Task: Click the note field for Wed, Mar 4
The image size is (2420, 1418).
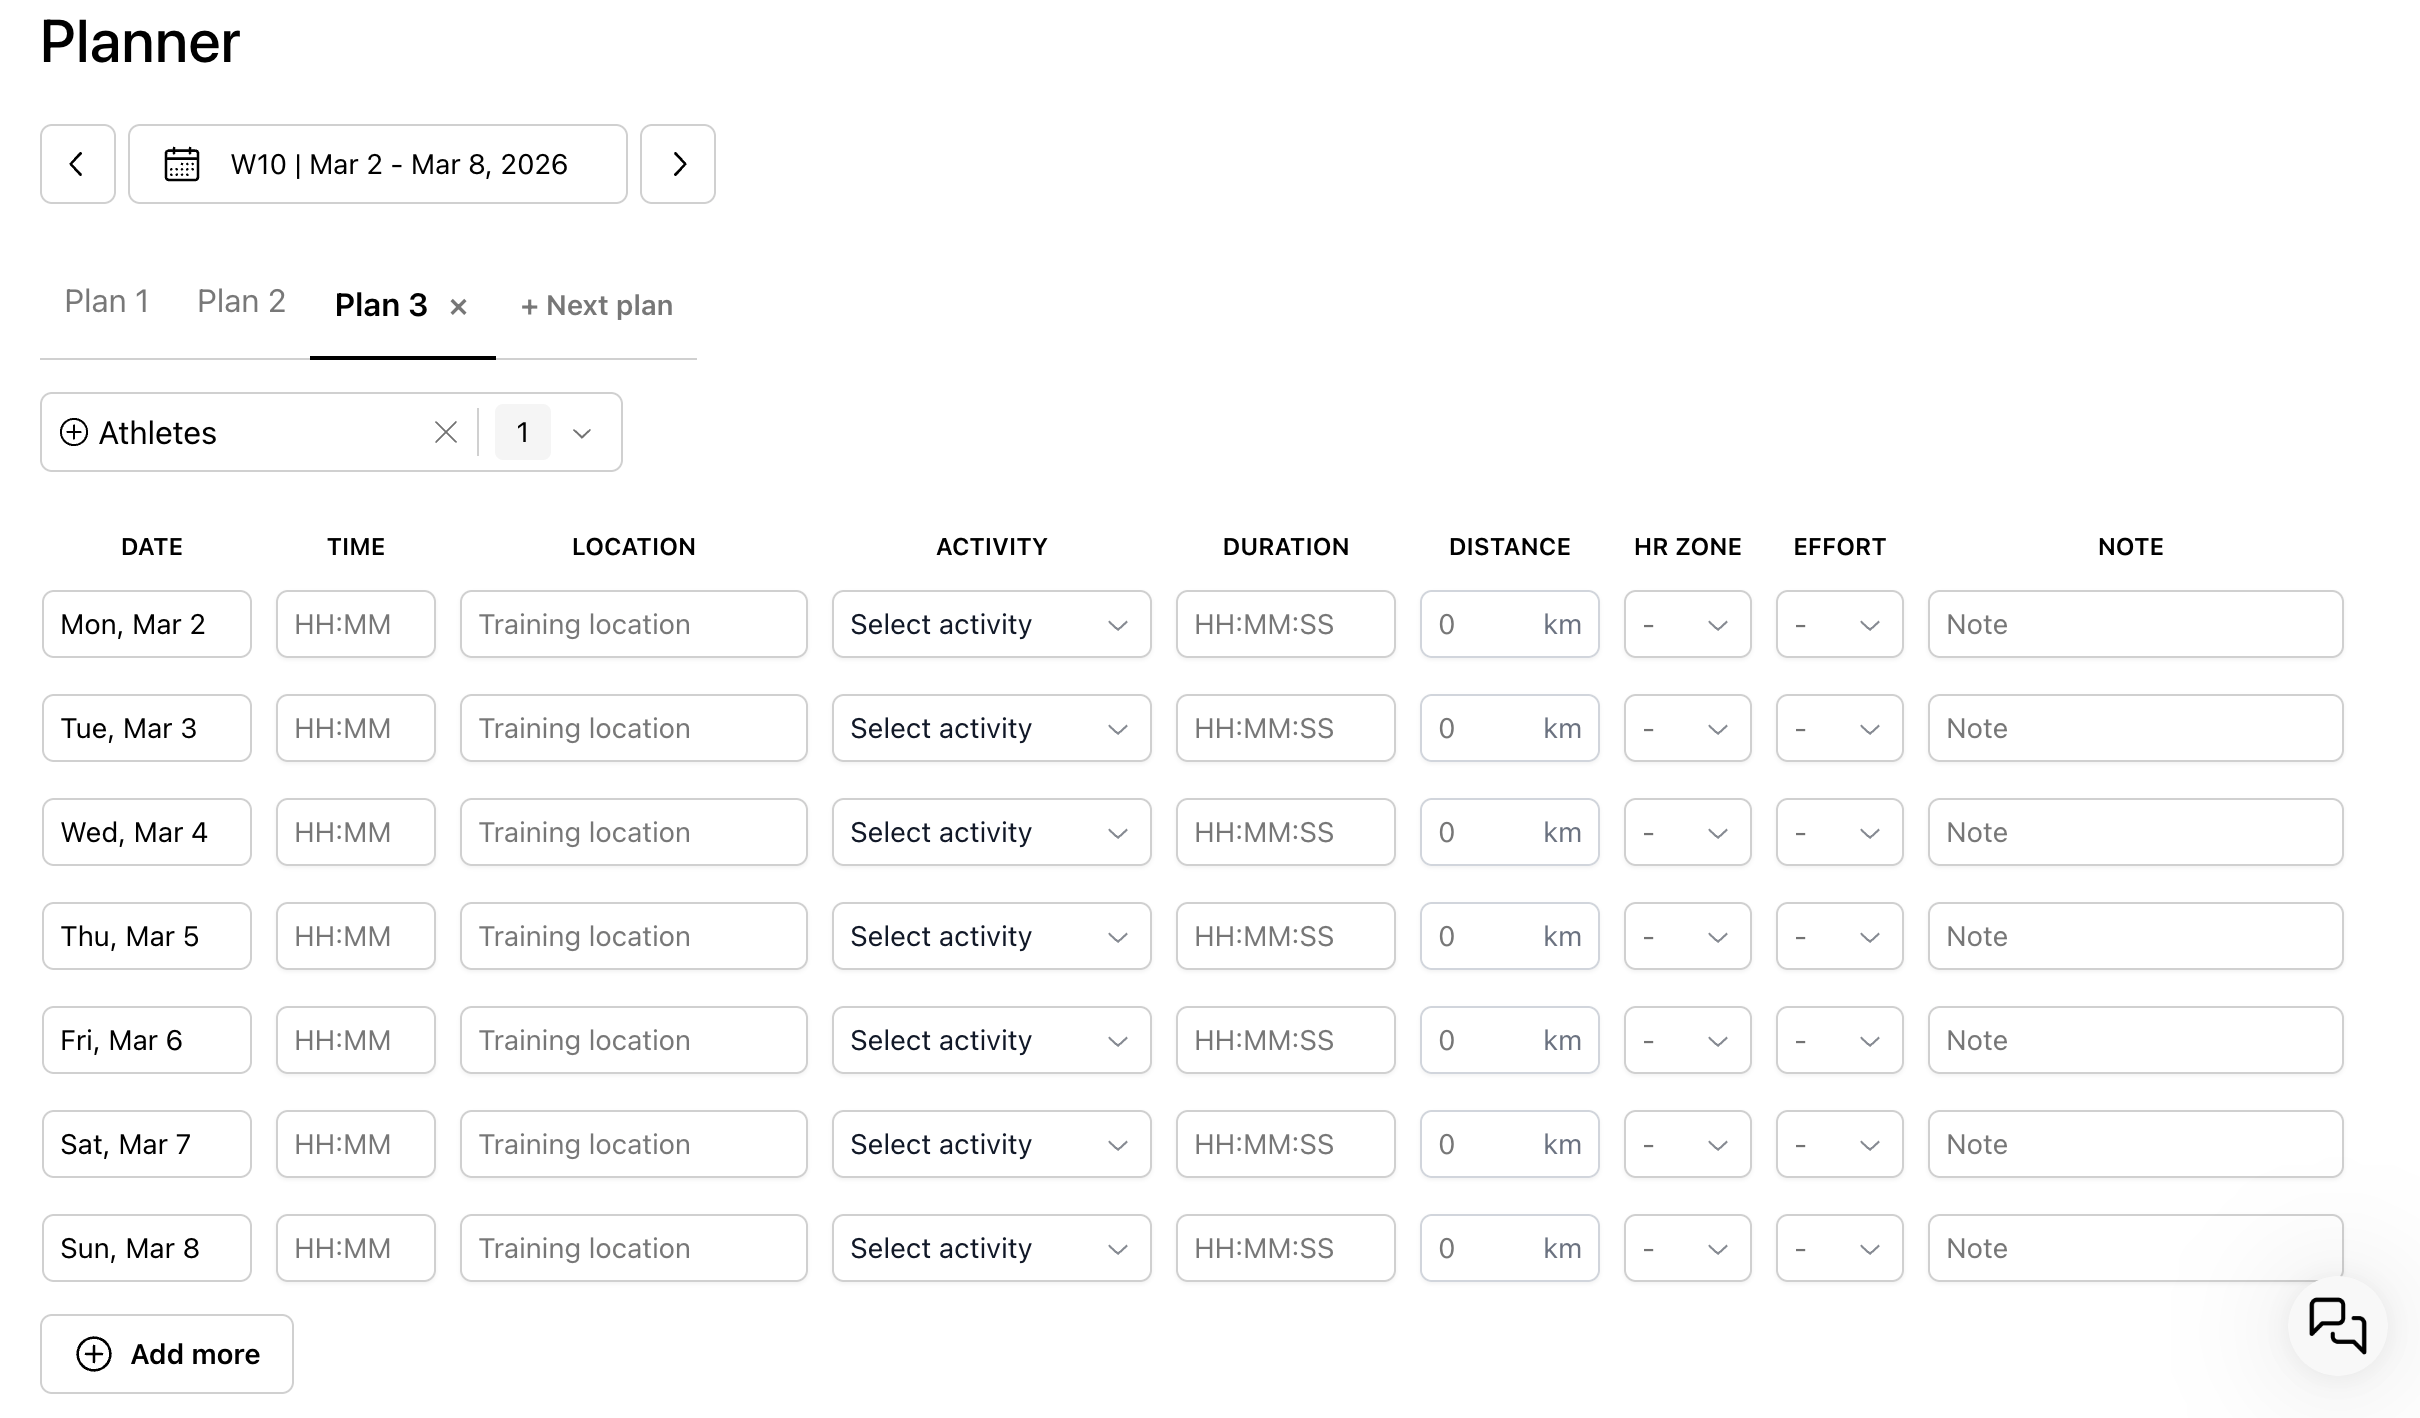Action: click(x=2136, y=832)
